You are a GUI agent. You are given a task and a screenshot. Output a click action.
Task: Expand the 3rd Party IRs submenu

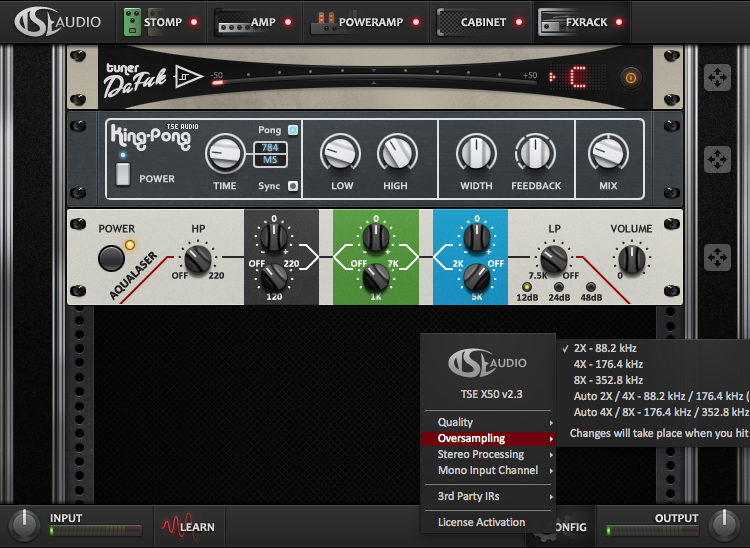(x=488, y=496)
